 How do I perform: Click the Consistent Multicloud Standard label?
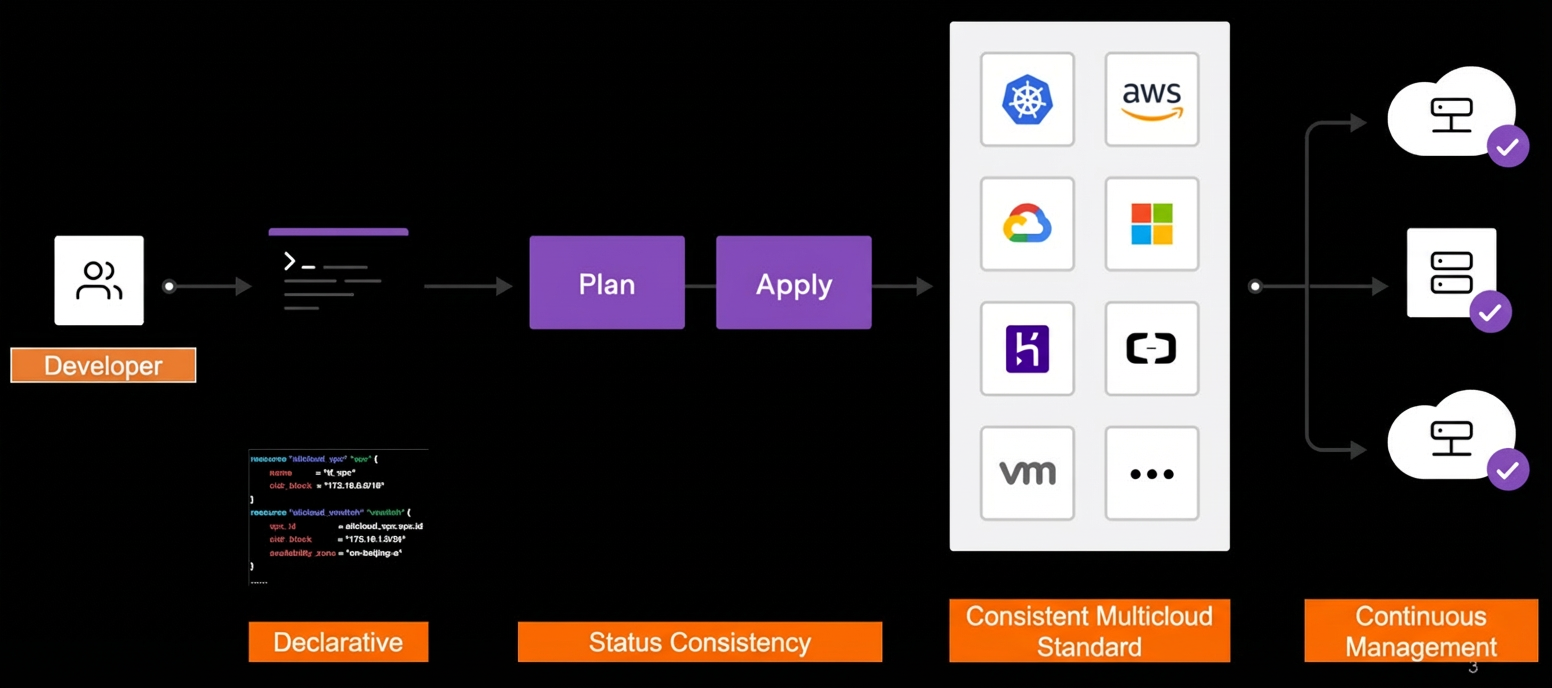click(x=1089, y=631)
